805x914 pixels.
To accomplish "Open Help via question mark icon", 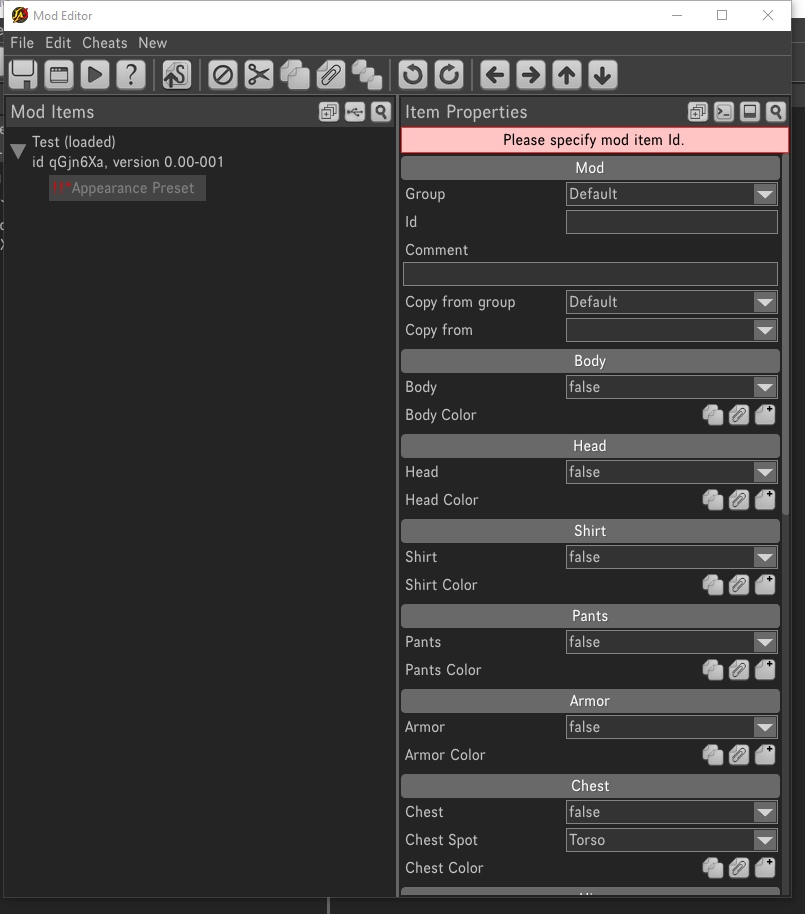I will coord(130,74).
